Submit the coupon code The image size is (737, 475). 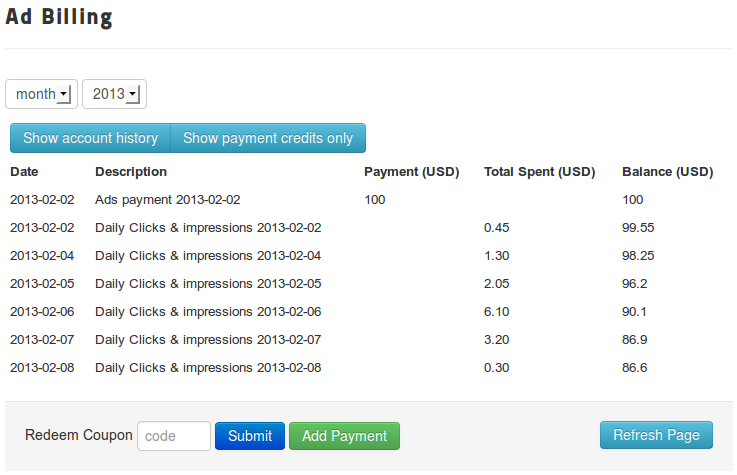pos(249,436)
